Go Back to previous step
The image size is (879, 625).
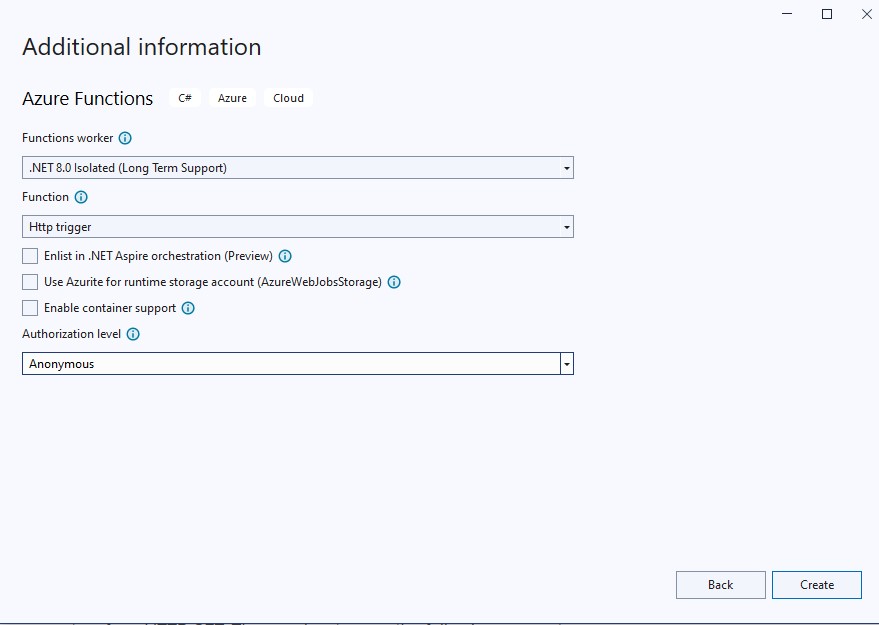pos(720,585)
